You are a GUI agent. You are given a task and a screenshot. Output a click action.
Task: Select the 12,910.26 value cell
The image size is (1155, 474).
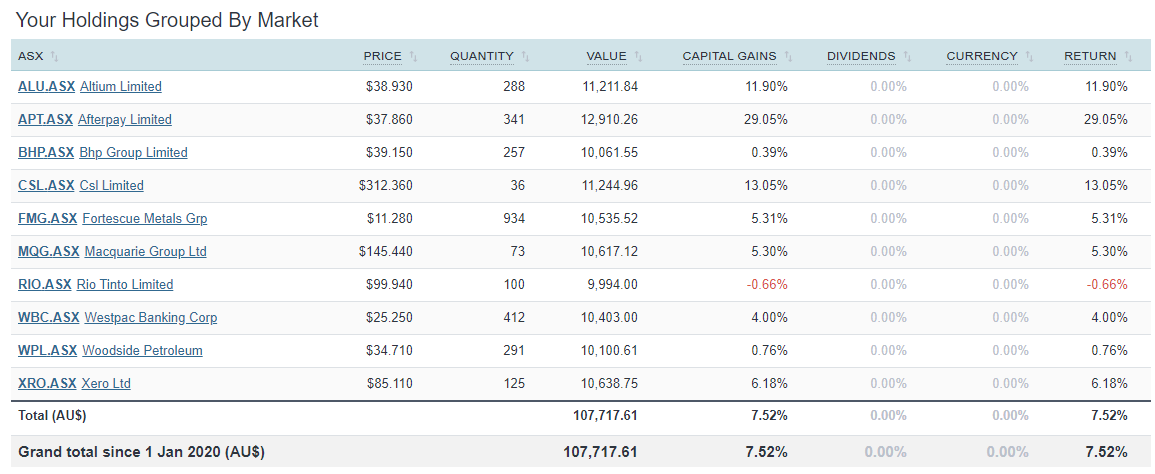tap(610, 119)
